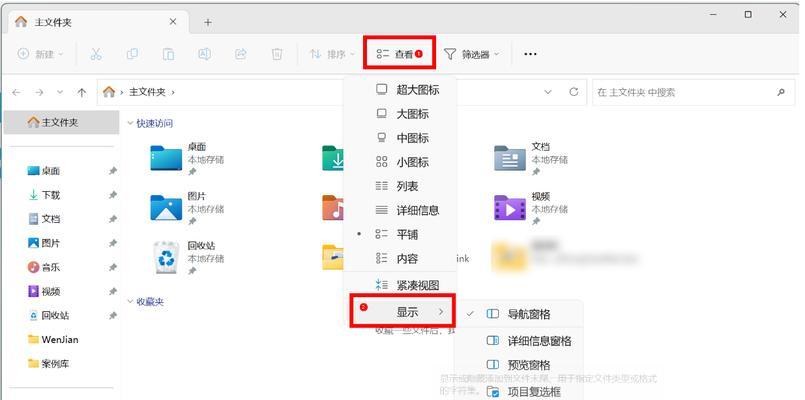
Task: Click the 在主文件夹中搜索 search box
Action: pyautogui.click(x=693, y=92)
